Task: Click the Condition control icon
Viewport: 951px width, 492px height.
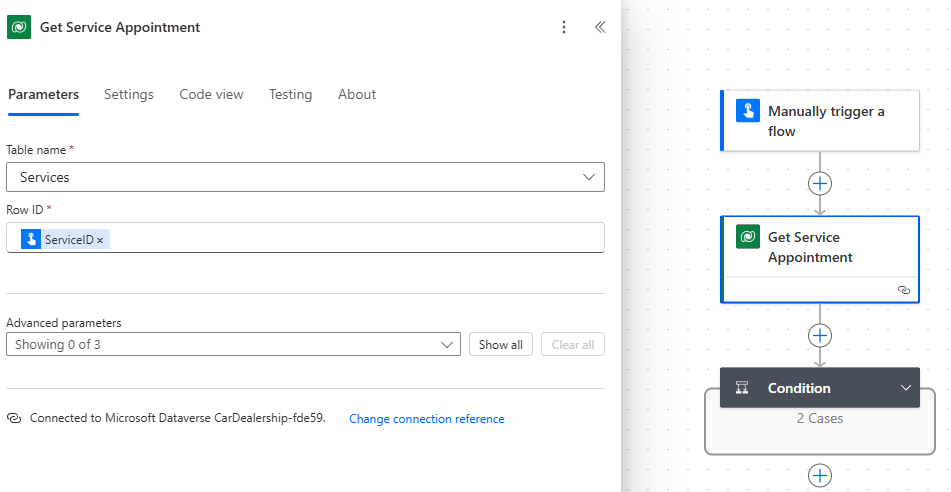Action: tap(742, 388)
